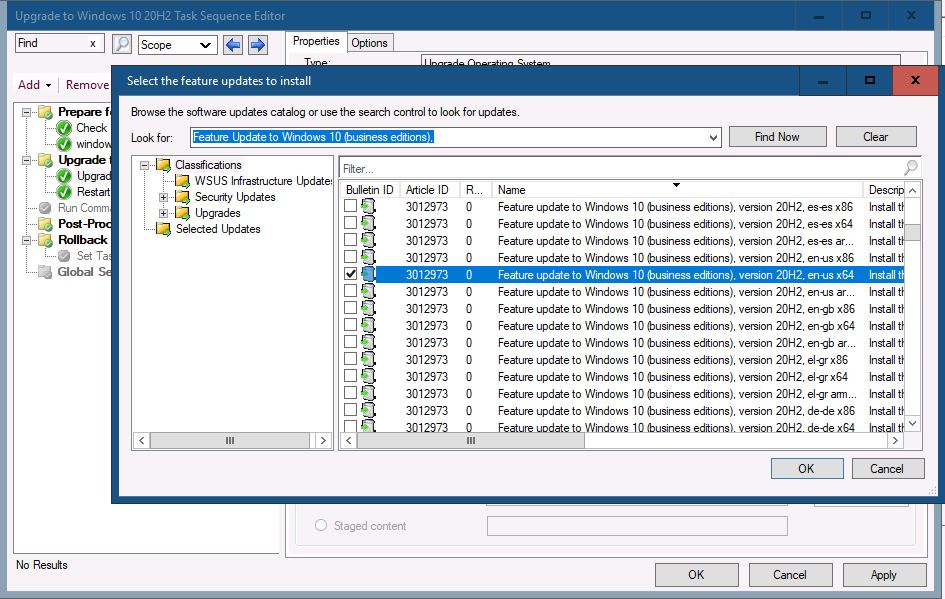Image resolution: width=945 pixels, height=599 pixels.
Task: Open the Scope dropdown in the editor
Action: pos(205,45)
